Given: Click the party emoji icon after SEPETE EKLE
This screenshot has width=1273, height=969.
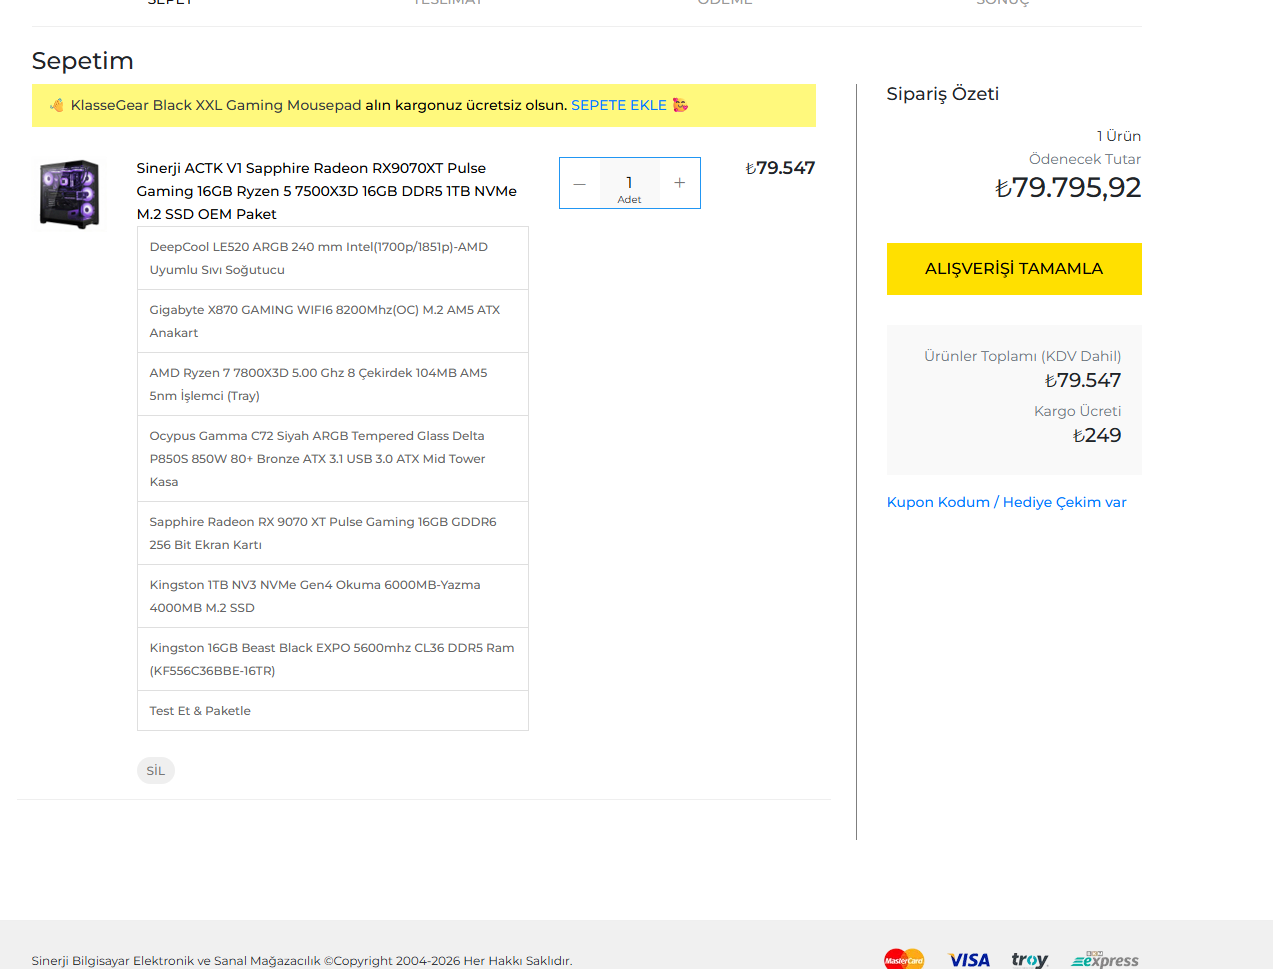Looking at the screenshot, I should [681, 105].
